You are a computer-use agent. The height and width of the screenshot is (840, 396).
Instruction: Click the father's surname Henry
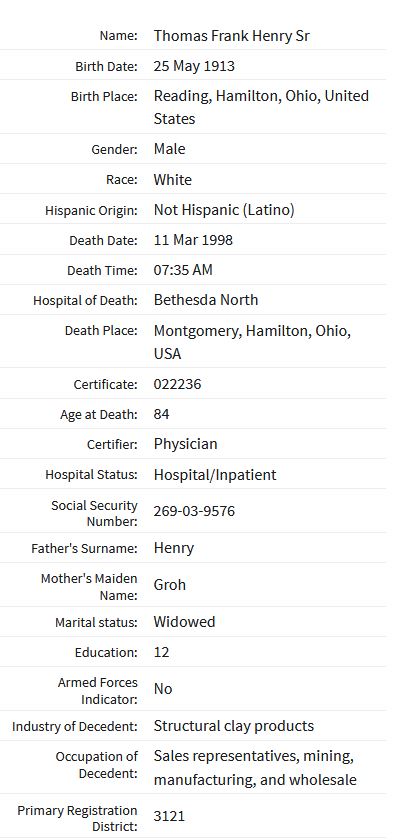point(174,548)
